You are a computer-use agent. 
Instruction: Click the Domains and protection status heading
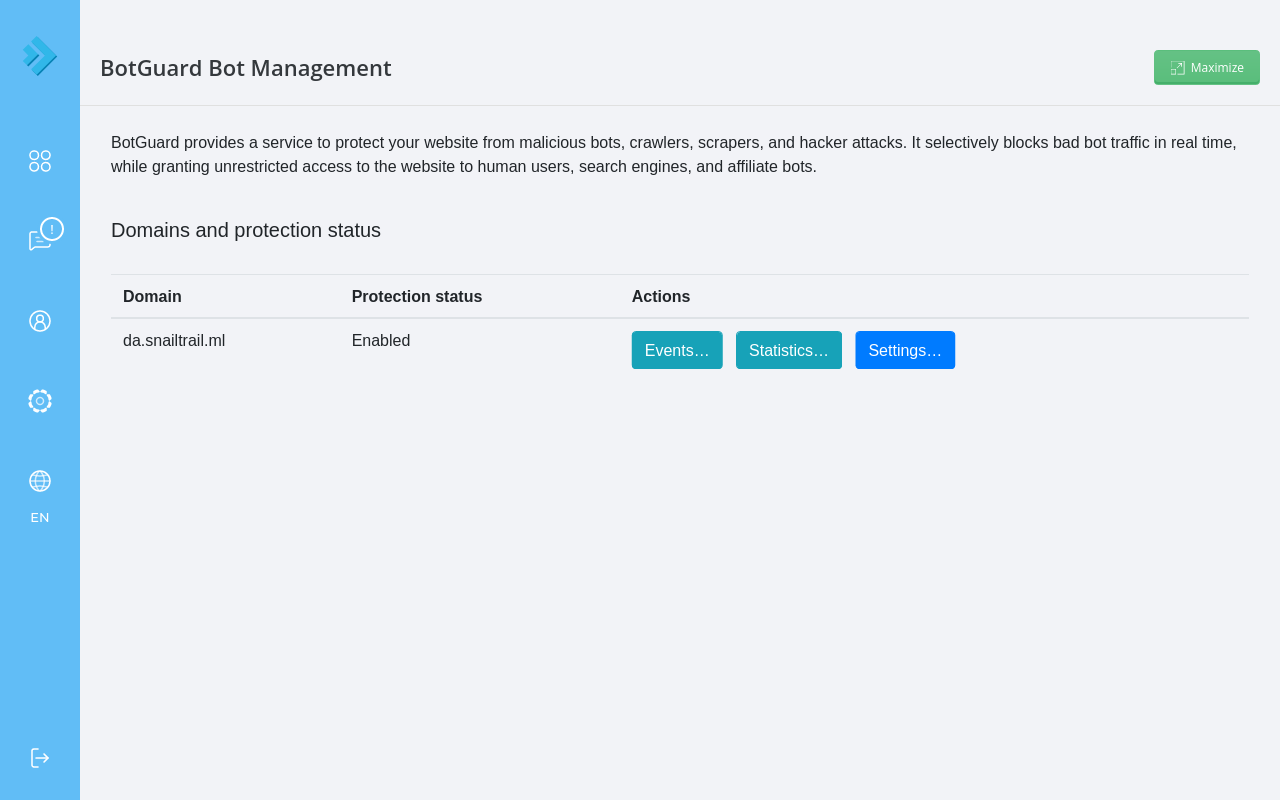(x=246, y=230)
